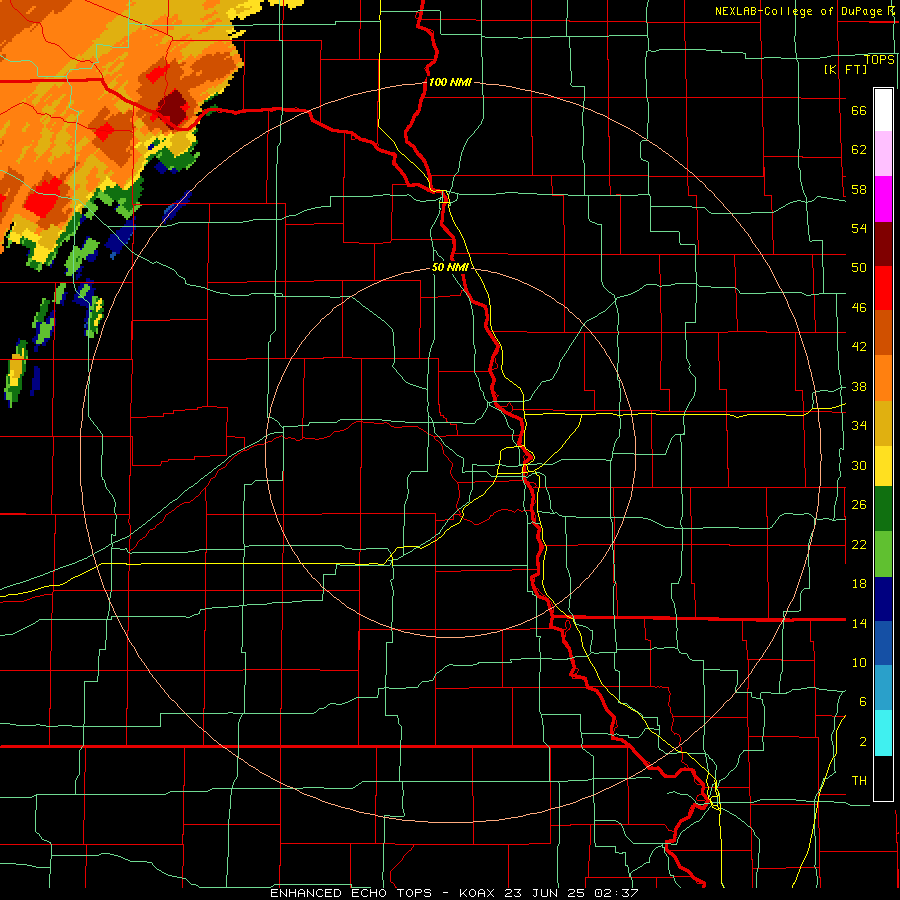The width and height of the screenshot is (900, 900).
Task: Click the black TH swatch in the legend
Action: pos(883,778)
